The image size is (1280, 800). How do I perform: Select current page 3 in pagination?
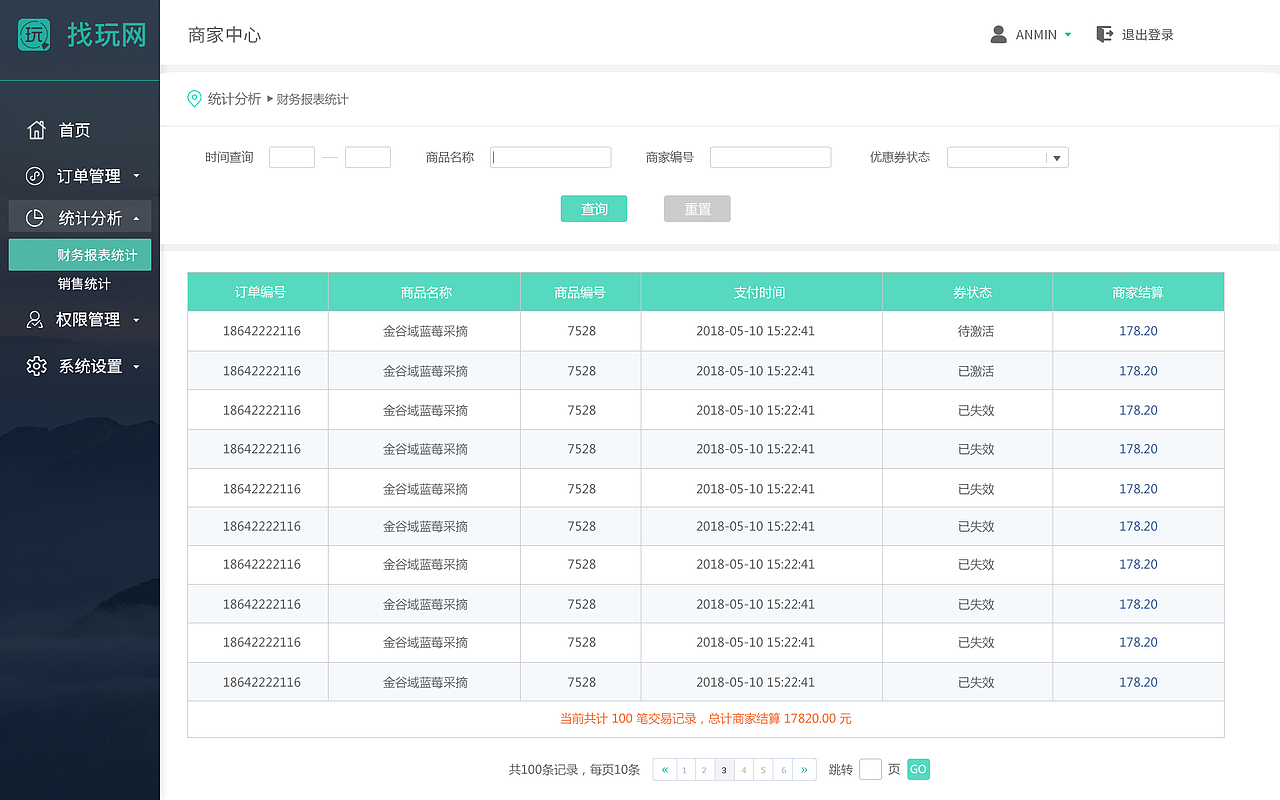click(724, 769)
